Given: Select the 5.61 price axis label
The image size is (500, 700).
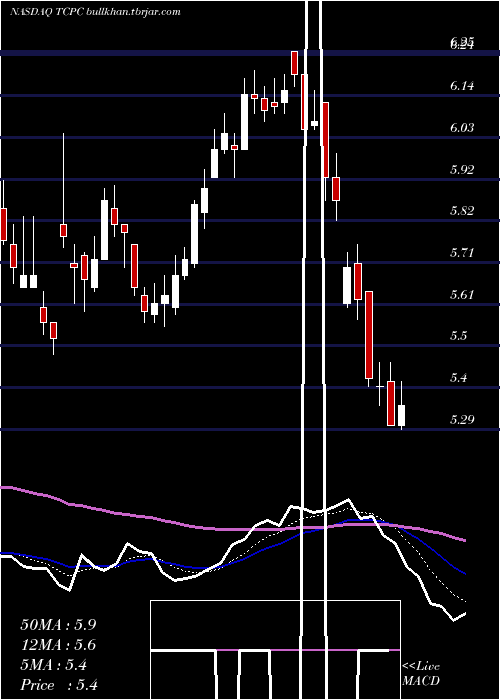Looking at the screenshot, I should click(462, 294).
